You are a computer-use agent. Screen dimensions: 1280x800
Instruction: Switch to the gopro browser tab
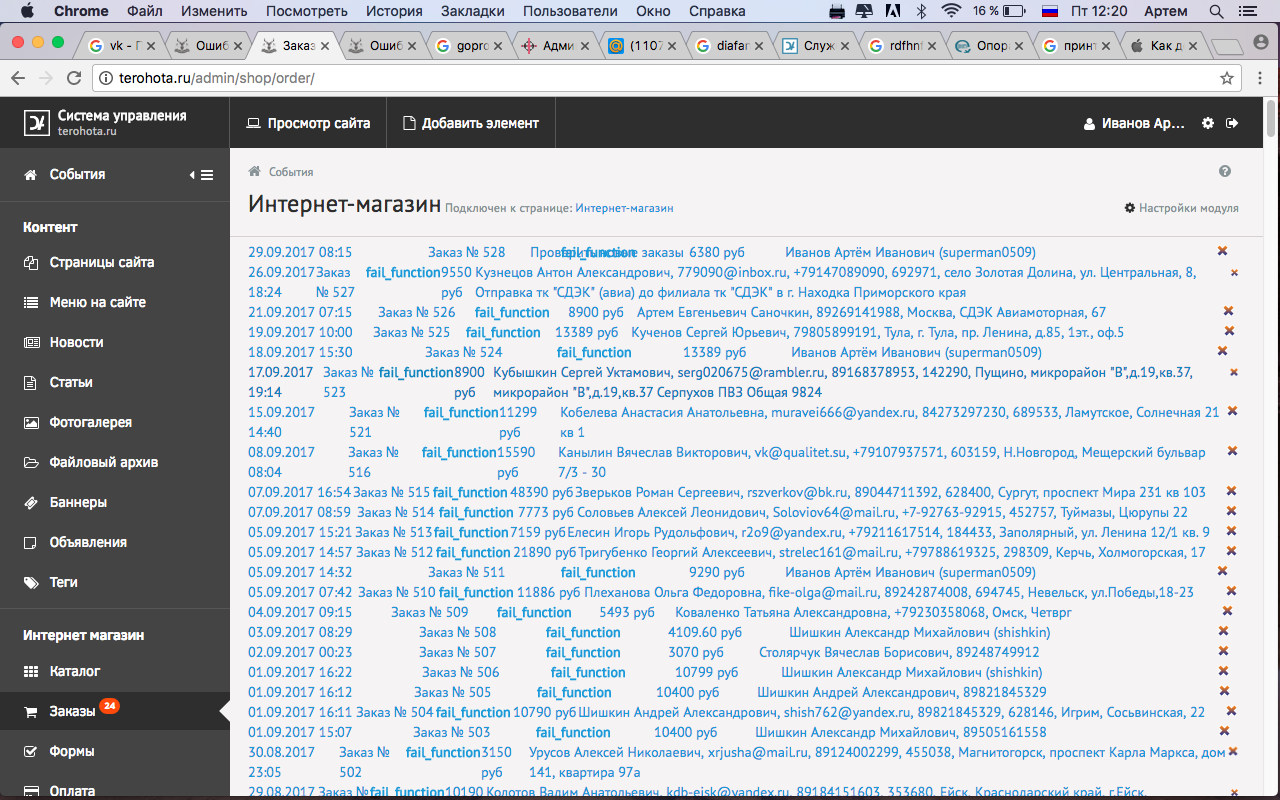469,46
